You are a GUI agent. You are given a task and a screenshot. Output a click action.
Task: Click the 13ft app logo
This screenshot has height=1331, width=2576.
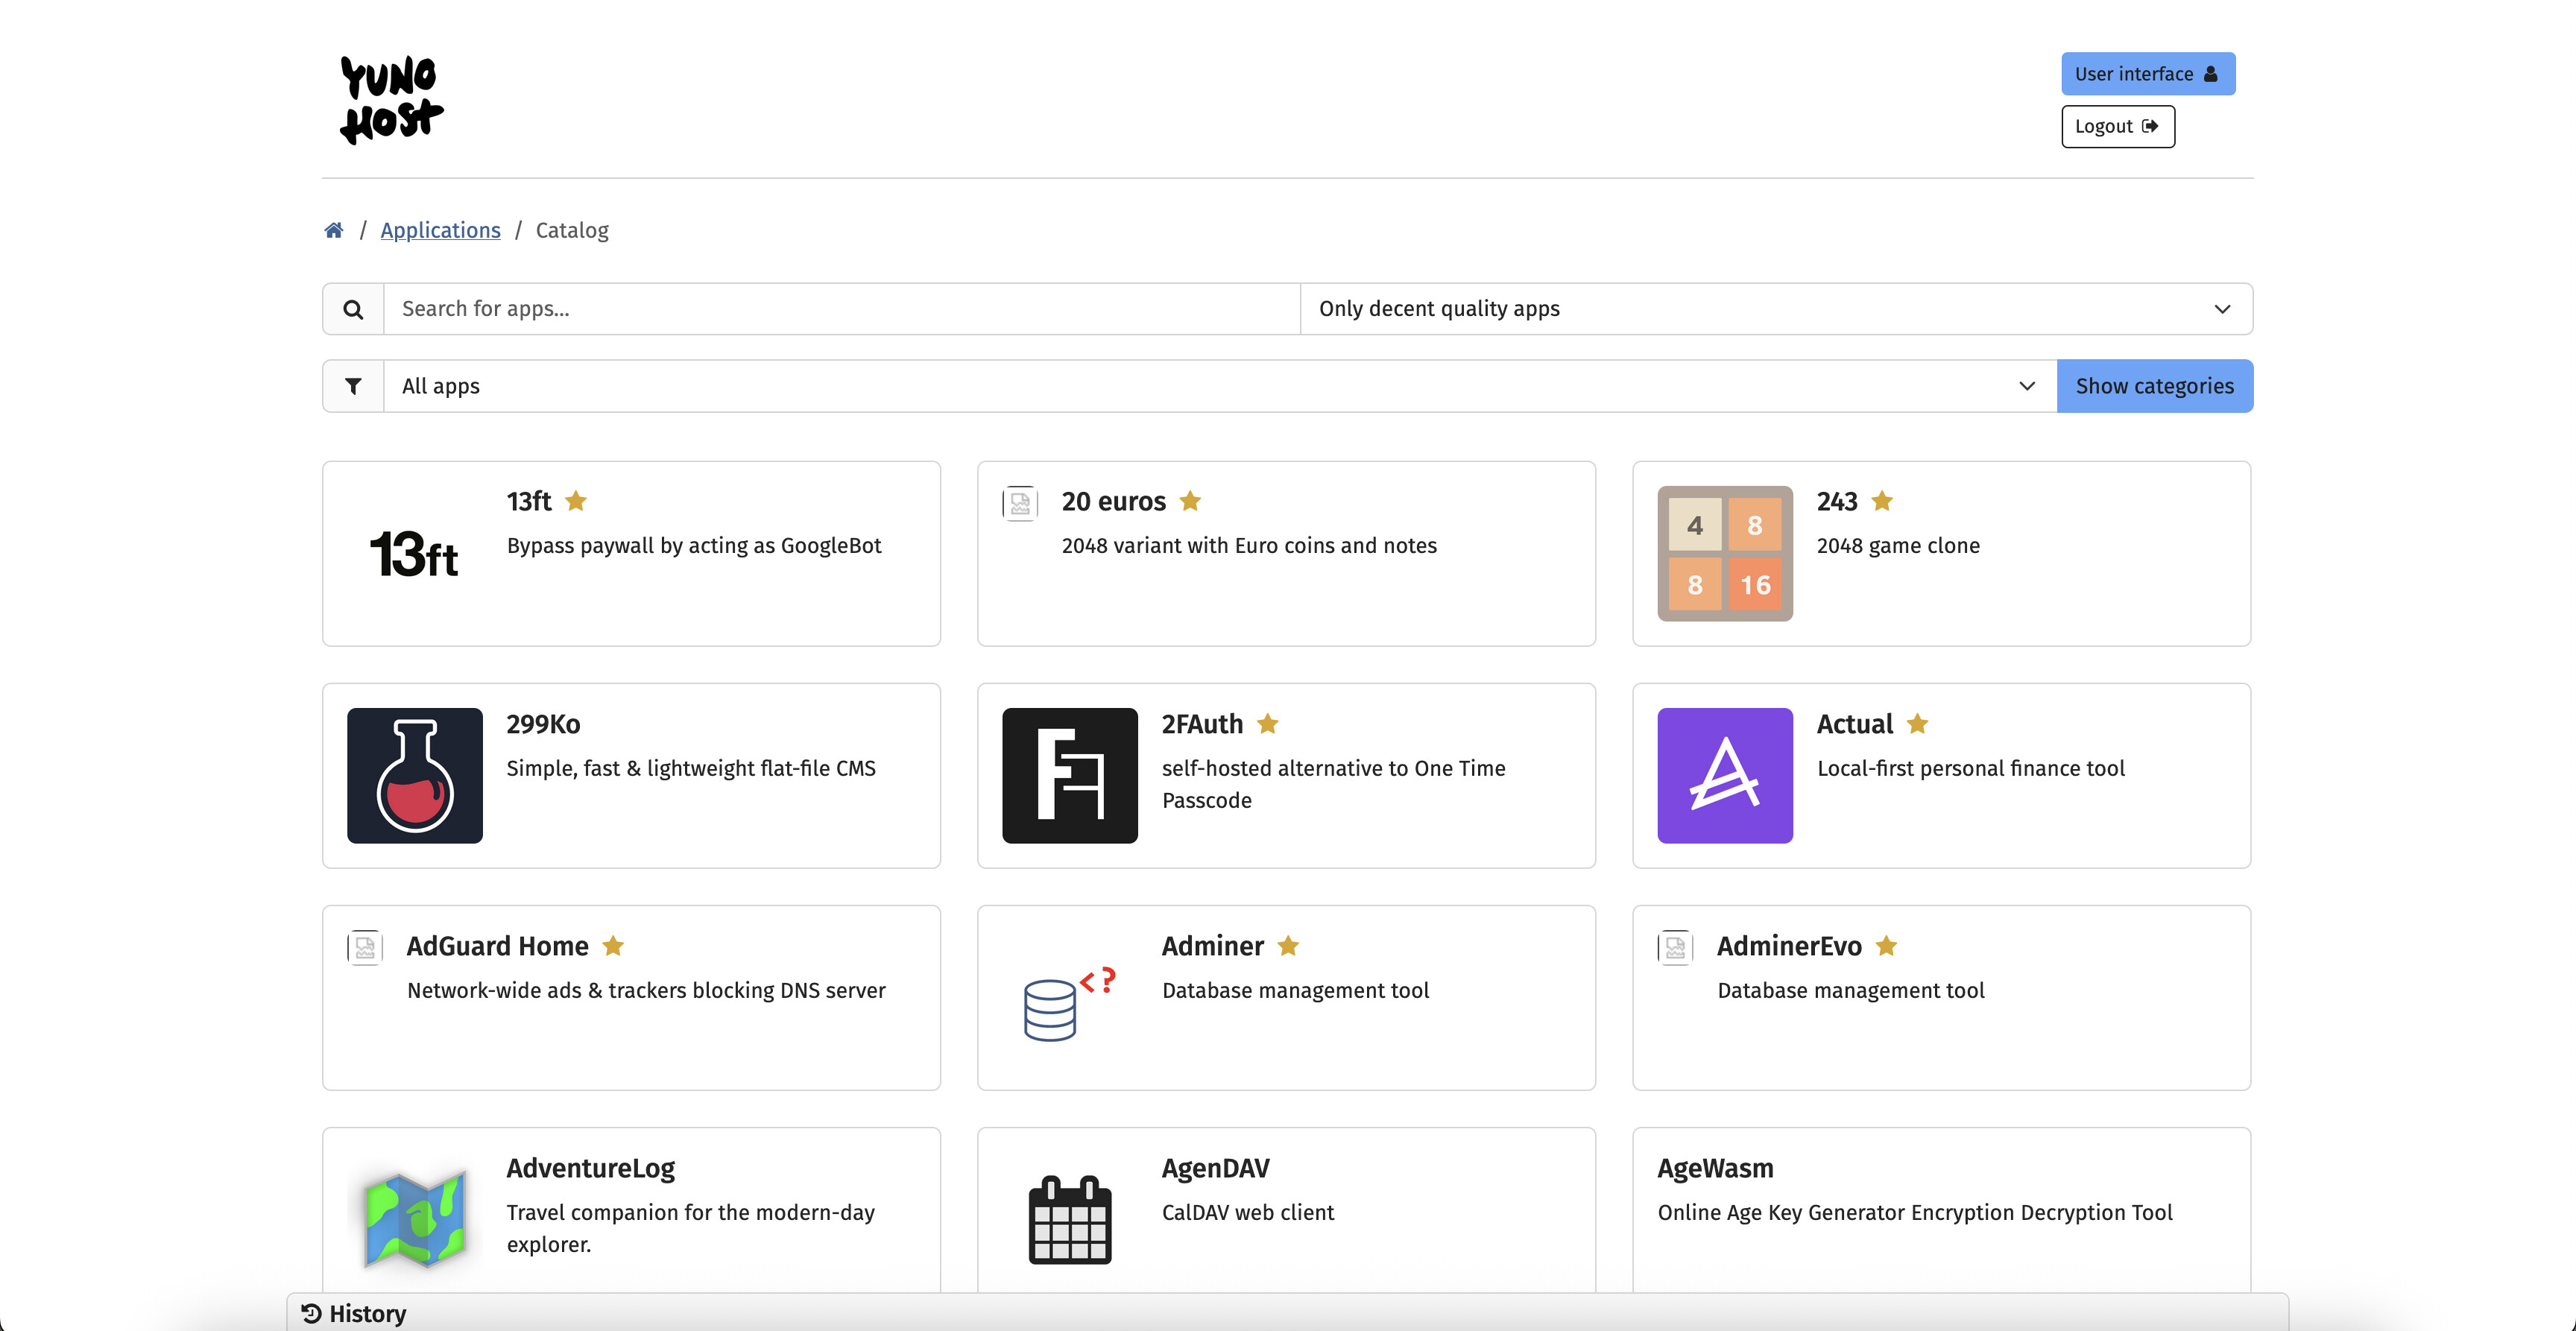(x=414, y=553)
